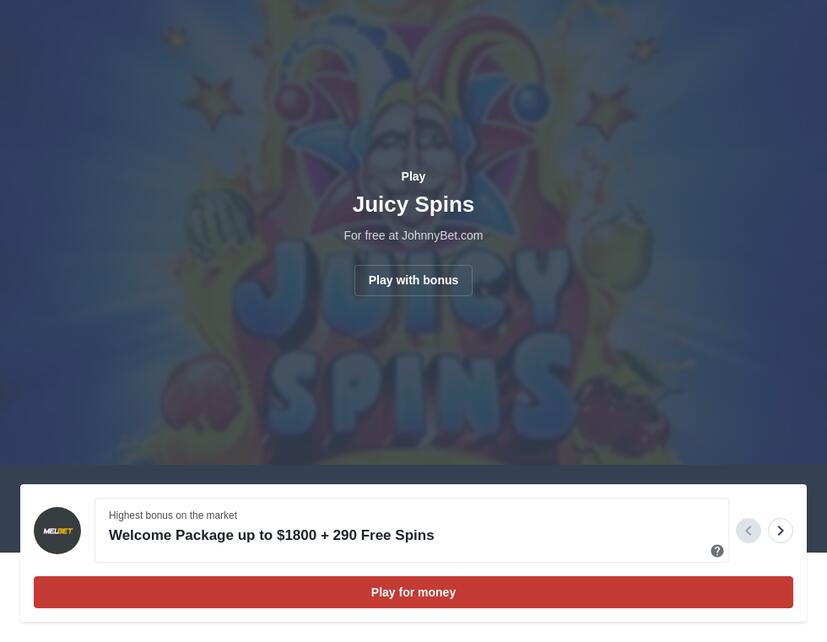Click the watermelon in the game artwork

219,222
